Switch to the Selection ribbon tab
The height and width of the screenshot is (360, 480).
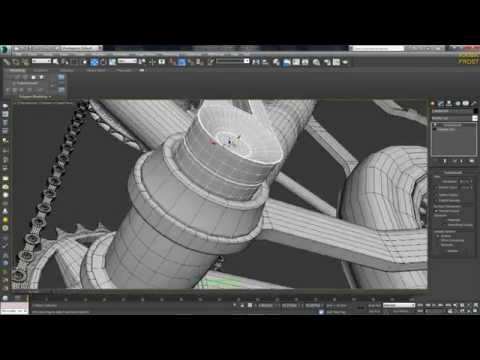[x=67, y=70]
